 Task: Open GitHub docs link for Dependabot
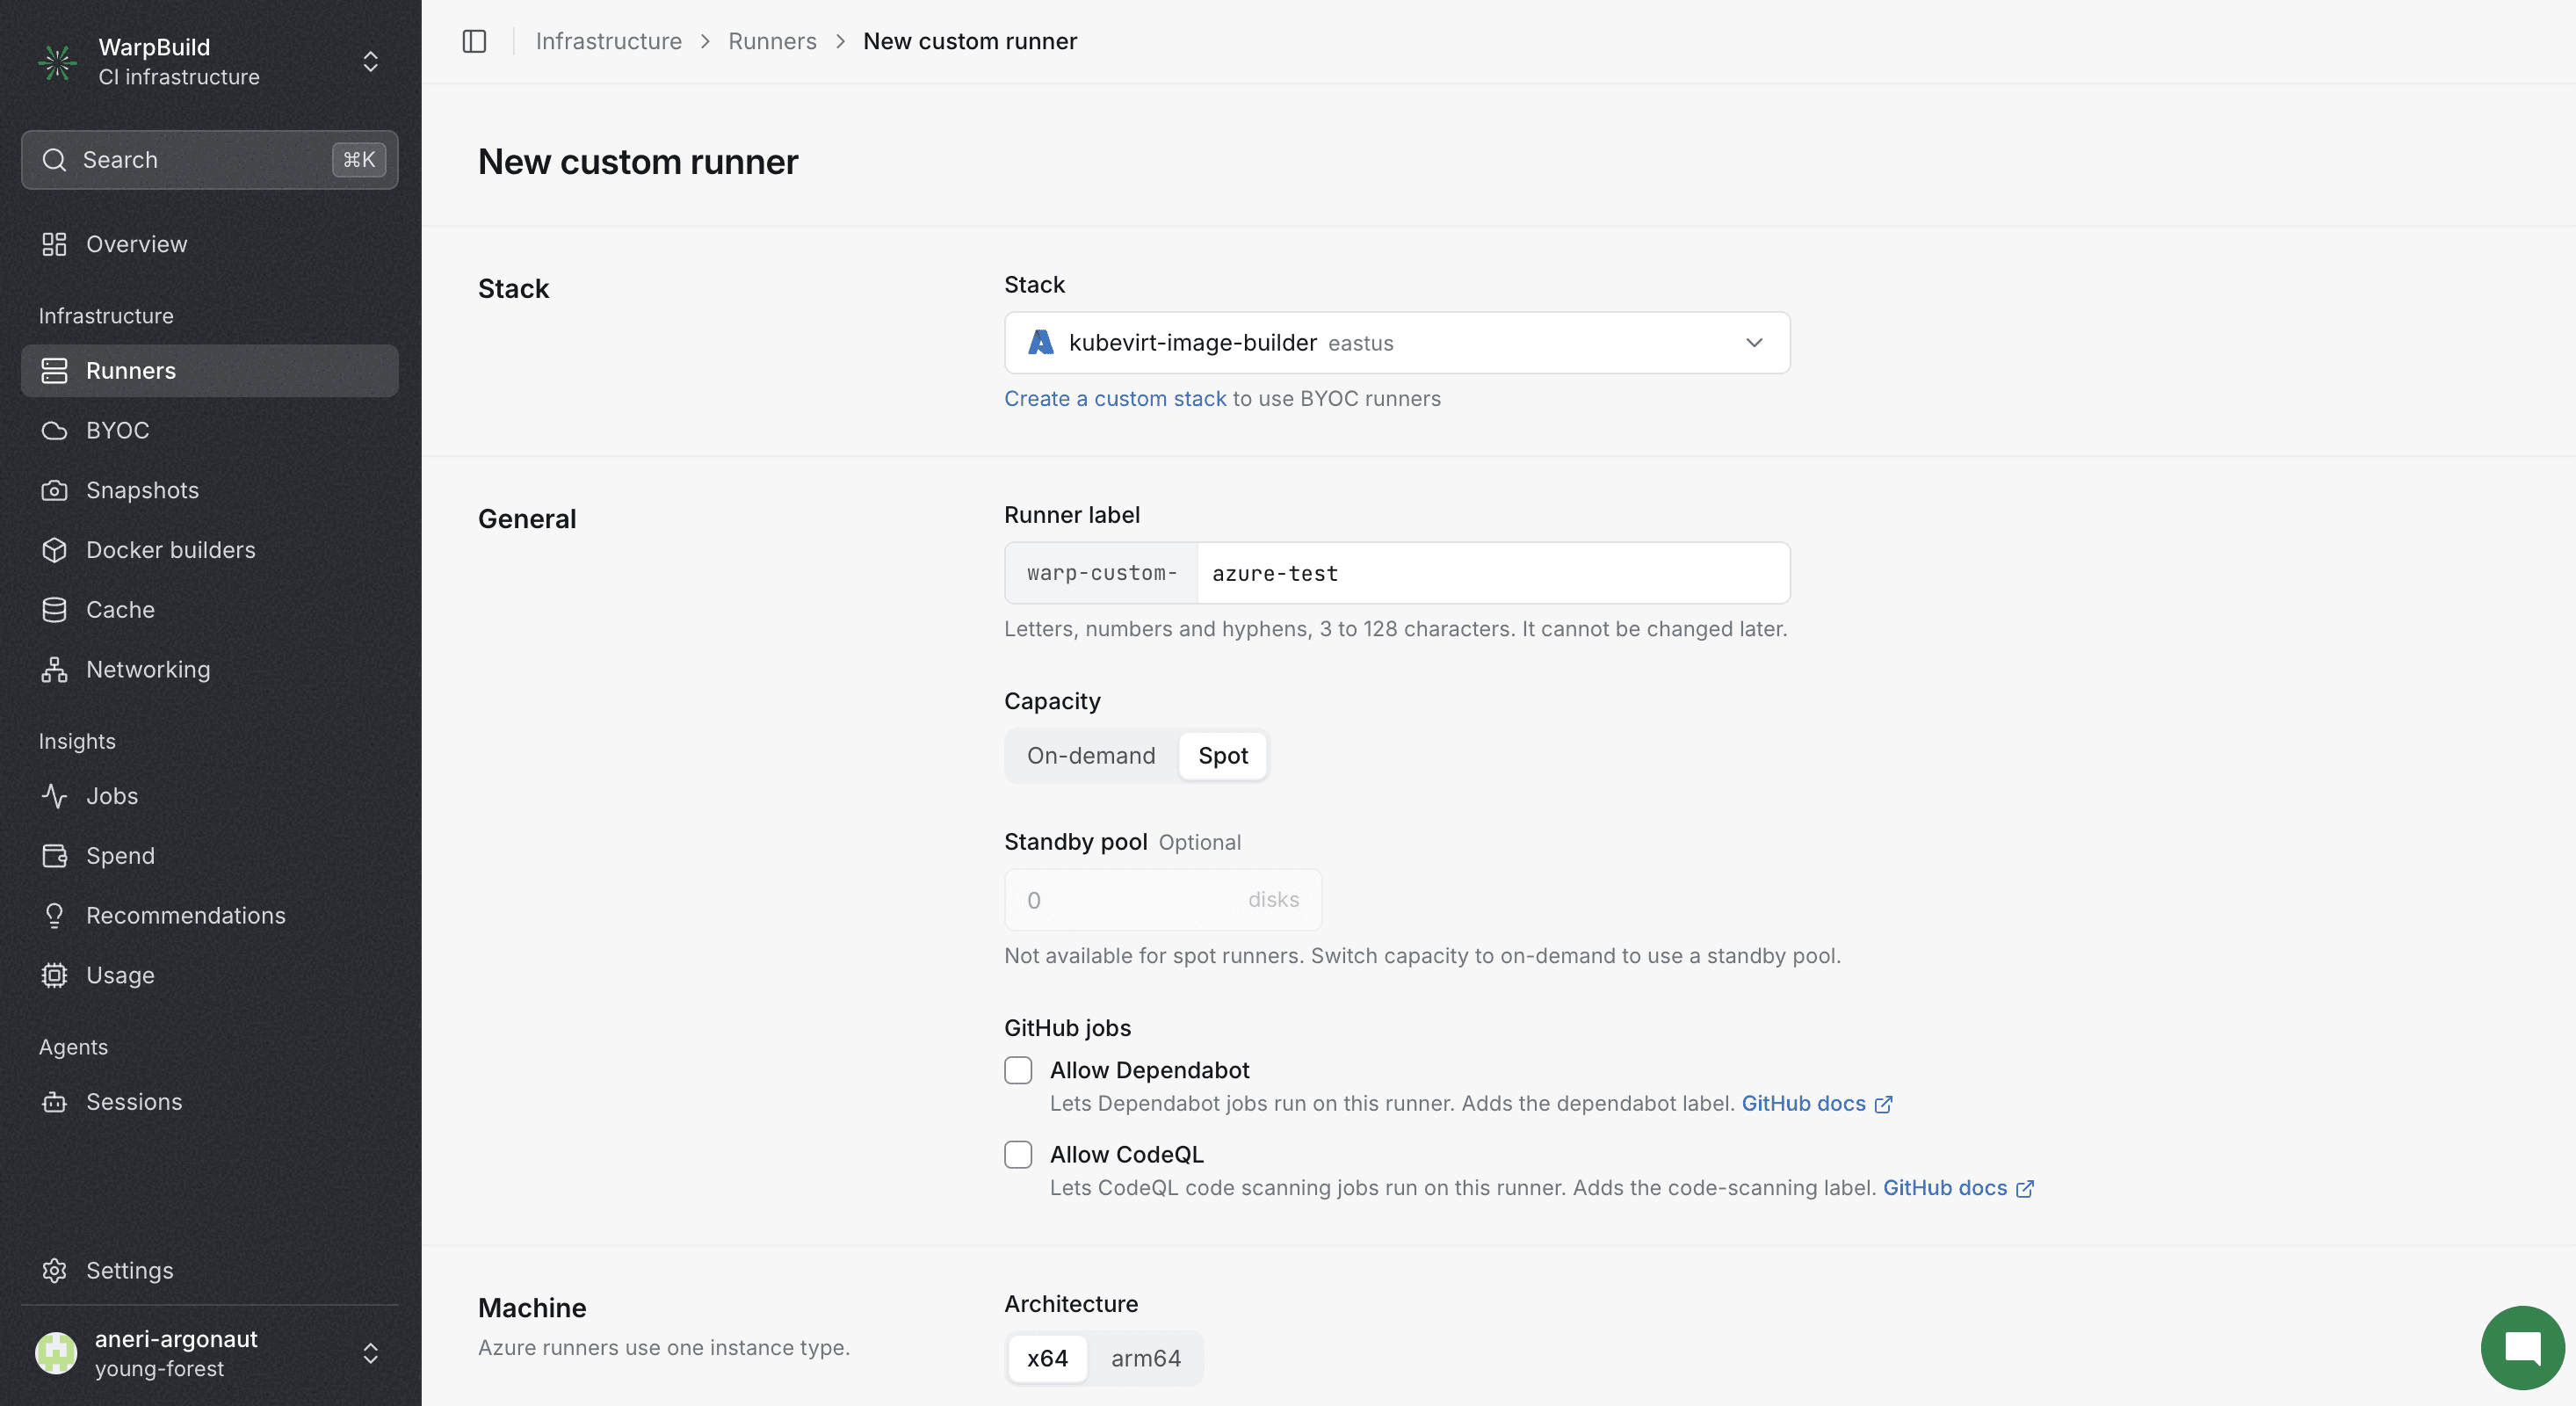pos(1816,1104)
